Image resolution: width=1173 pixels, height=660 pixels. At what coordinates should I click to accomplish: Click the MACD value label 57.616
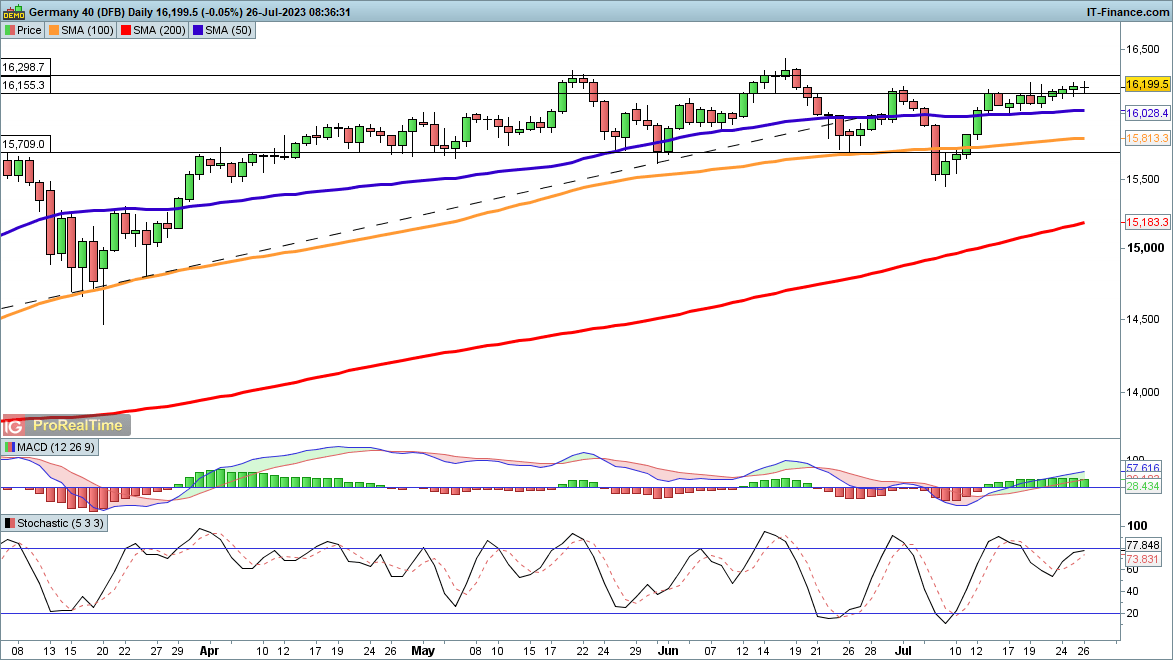[1142, 468]
